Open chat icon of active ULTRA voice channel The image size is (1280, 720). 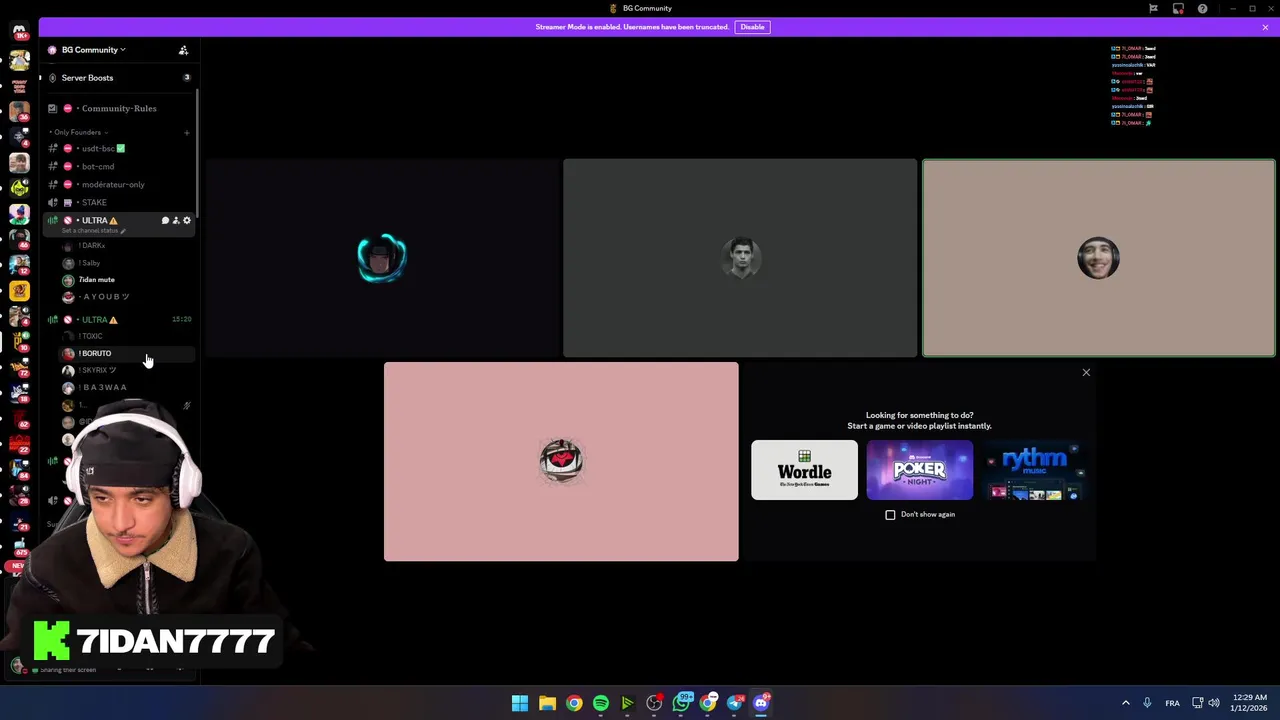click(165, 221)
